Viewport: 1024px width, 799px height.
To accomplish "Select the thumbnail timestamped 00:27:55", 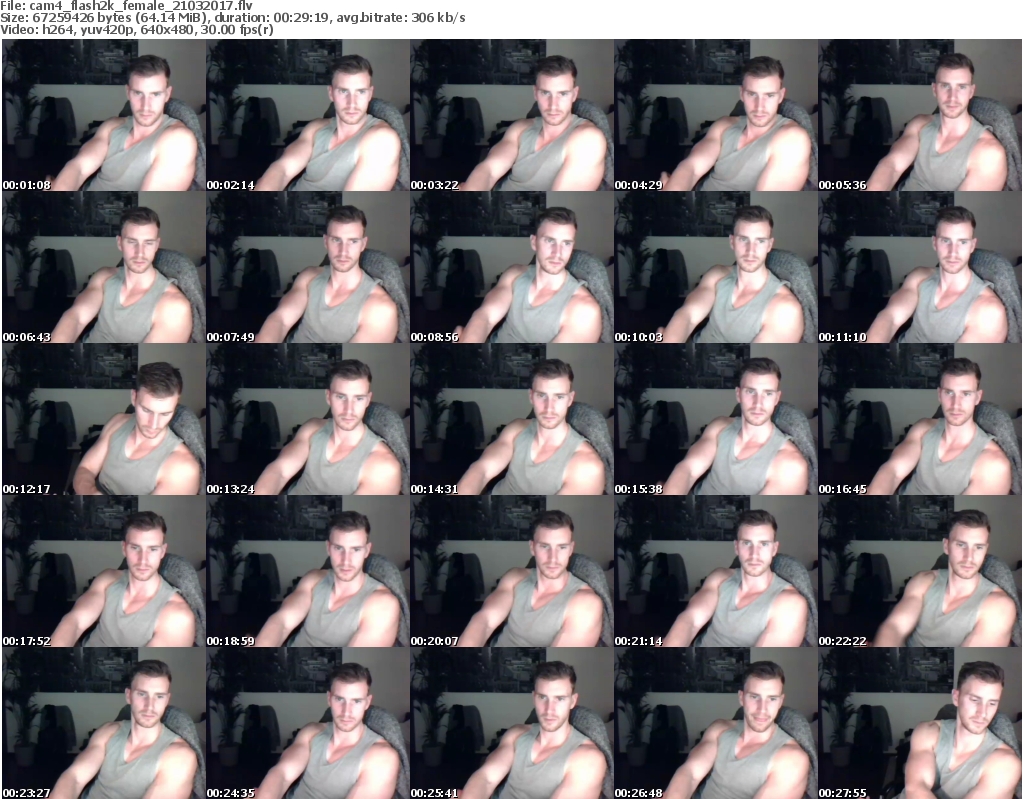I will click(920, 723).
